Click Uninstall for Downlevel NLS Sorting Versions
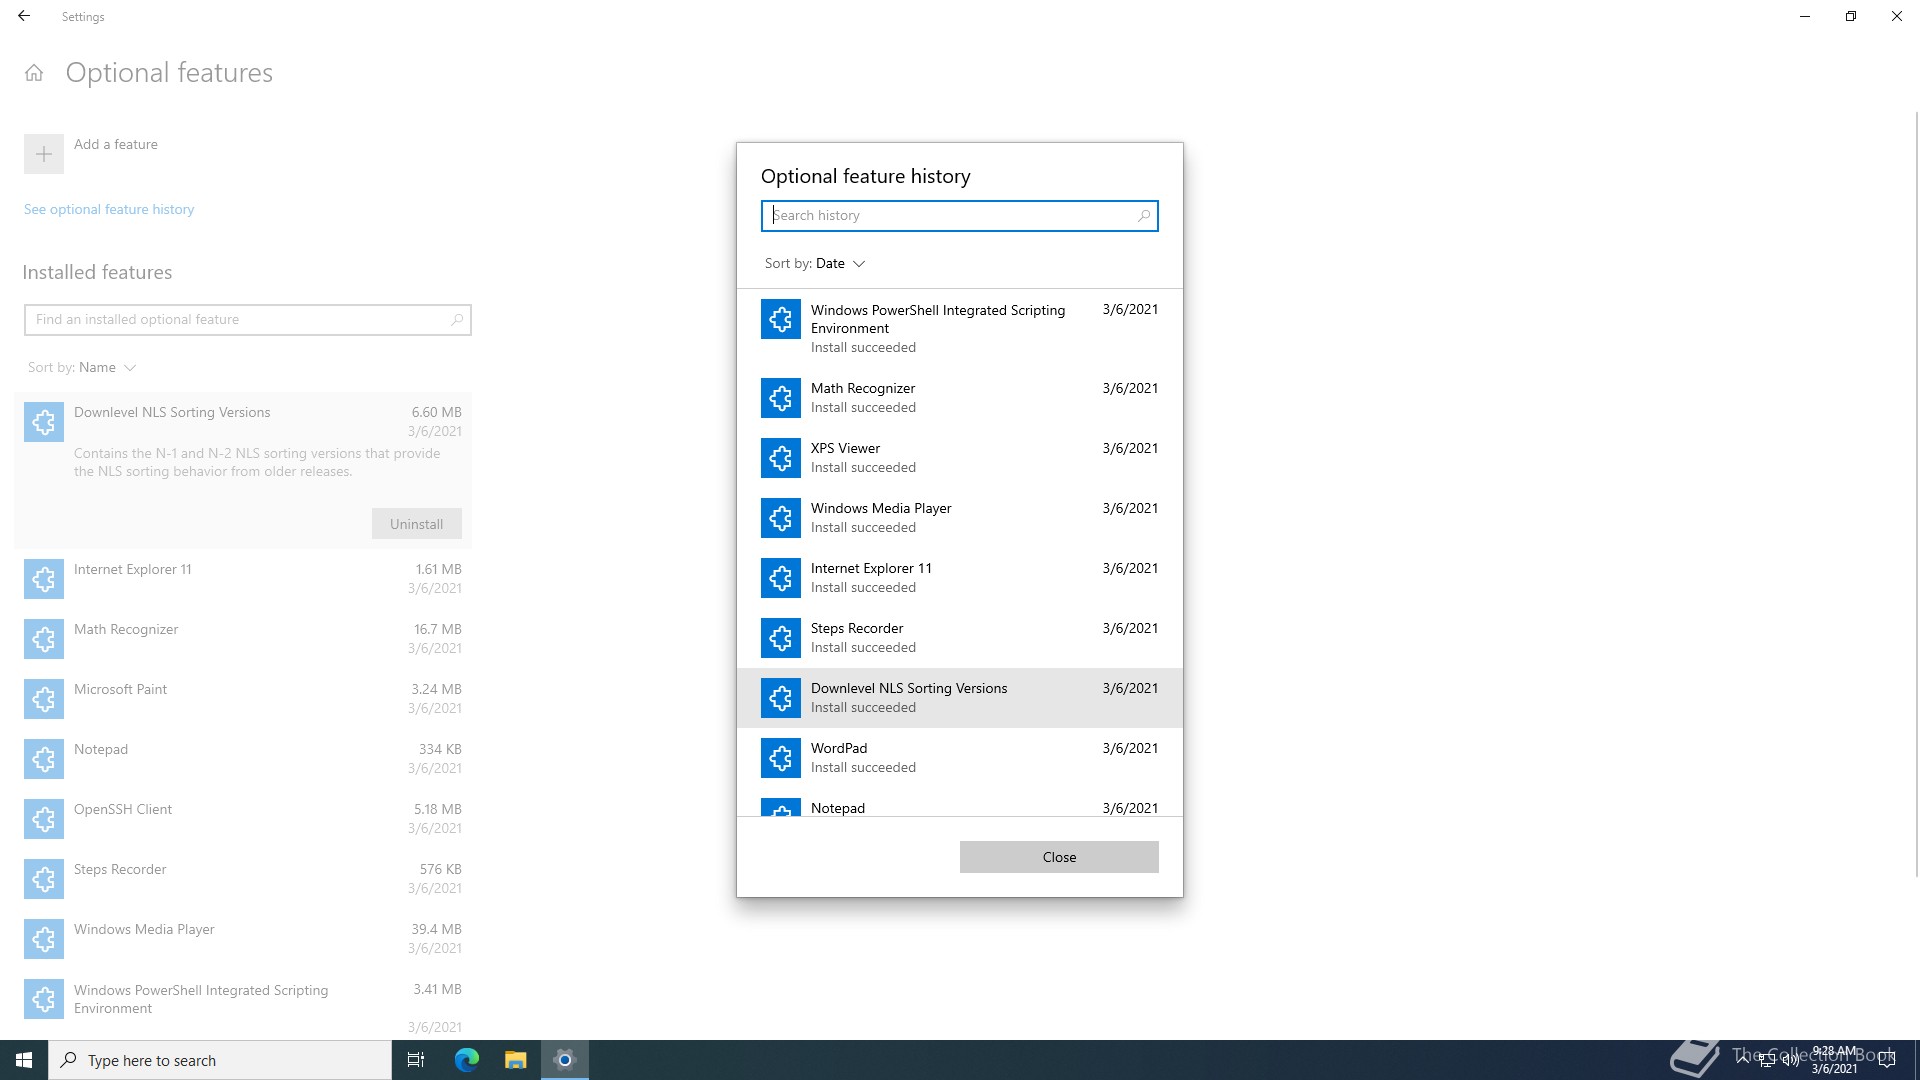Image resolution: width=1920 pixels, height=1080 pixels. click(416, 524)
